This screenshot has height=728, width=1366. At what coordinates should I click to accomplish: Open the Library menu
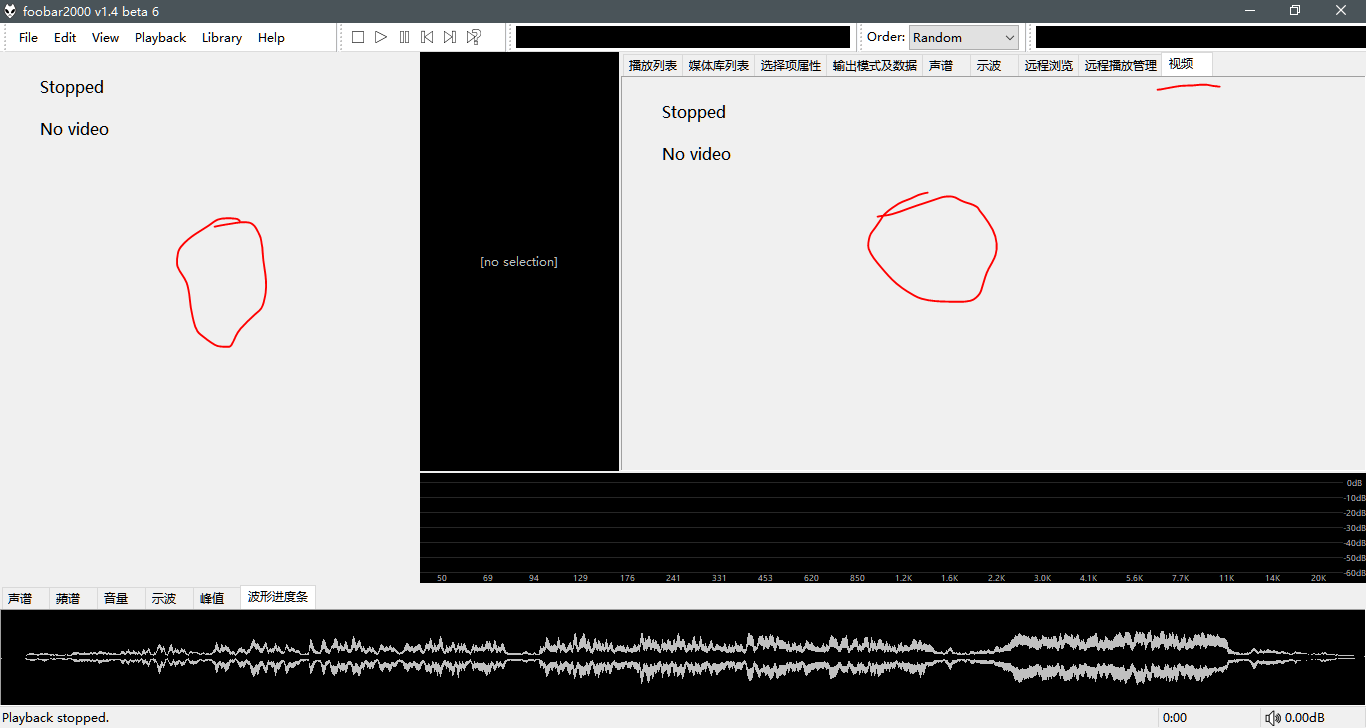pyautogui.click(x=221, y=37)
